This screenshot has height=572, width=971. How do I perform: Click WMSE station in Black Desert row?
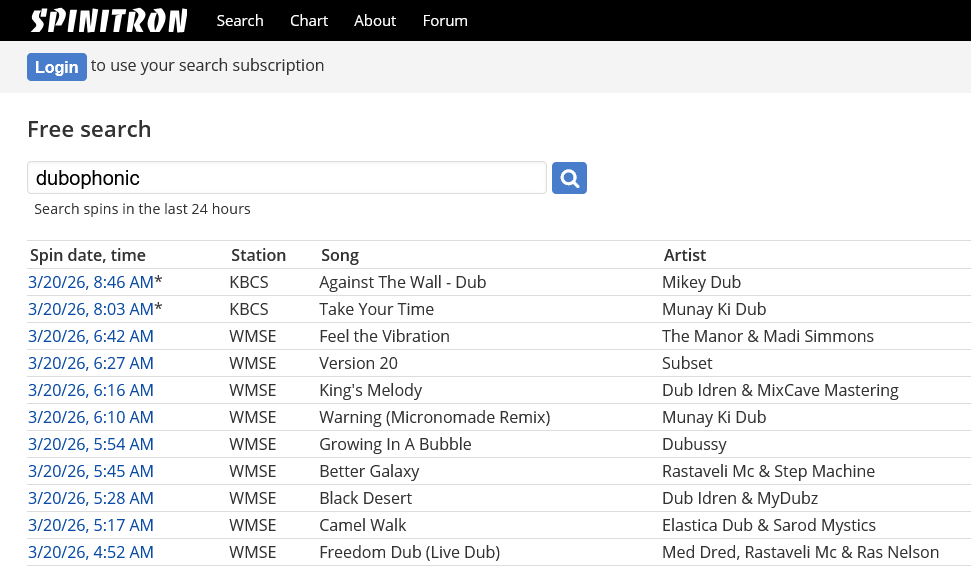coord(253,498)
